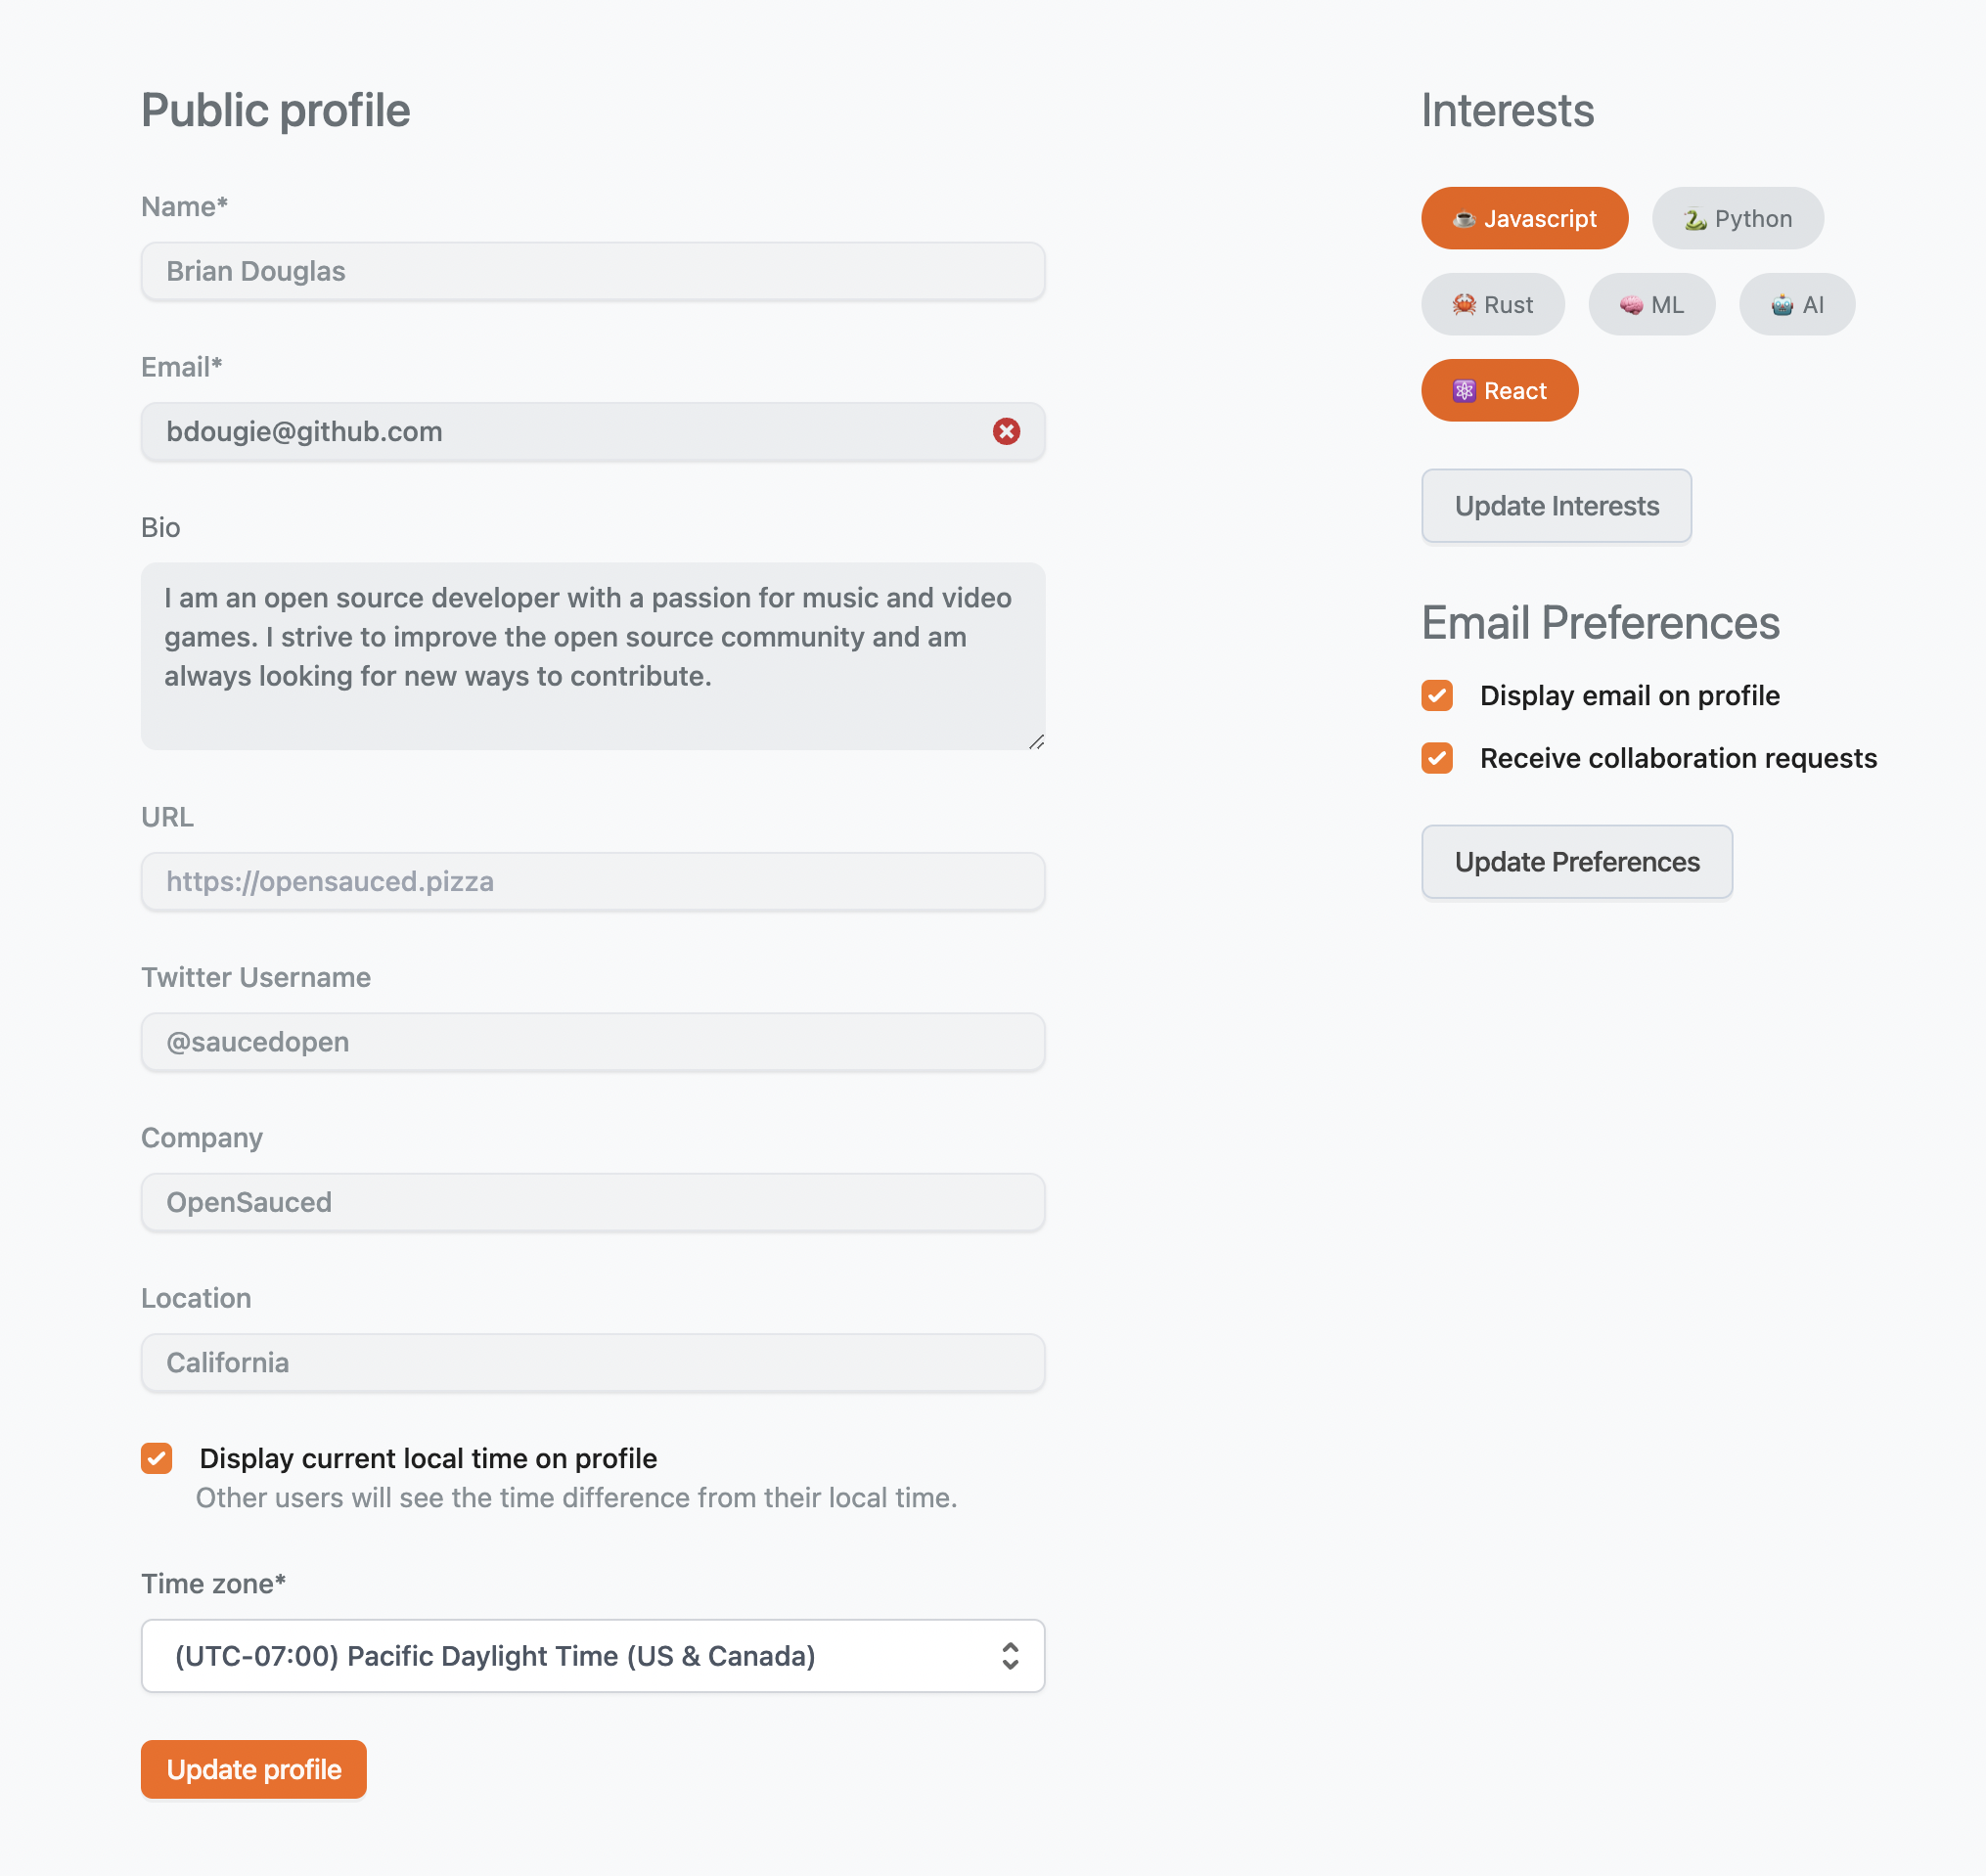The height and width of the screenshot is (1876, 1986).
Task: Click the time zone selector chevrons
Action: click(1009, 1656)
